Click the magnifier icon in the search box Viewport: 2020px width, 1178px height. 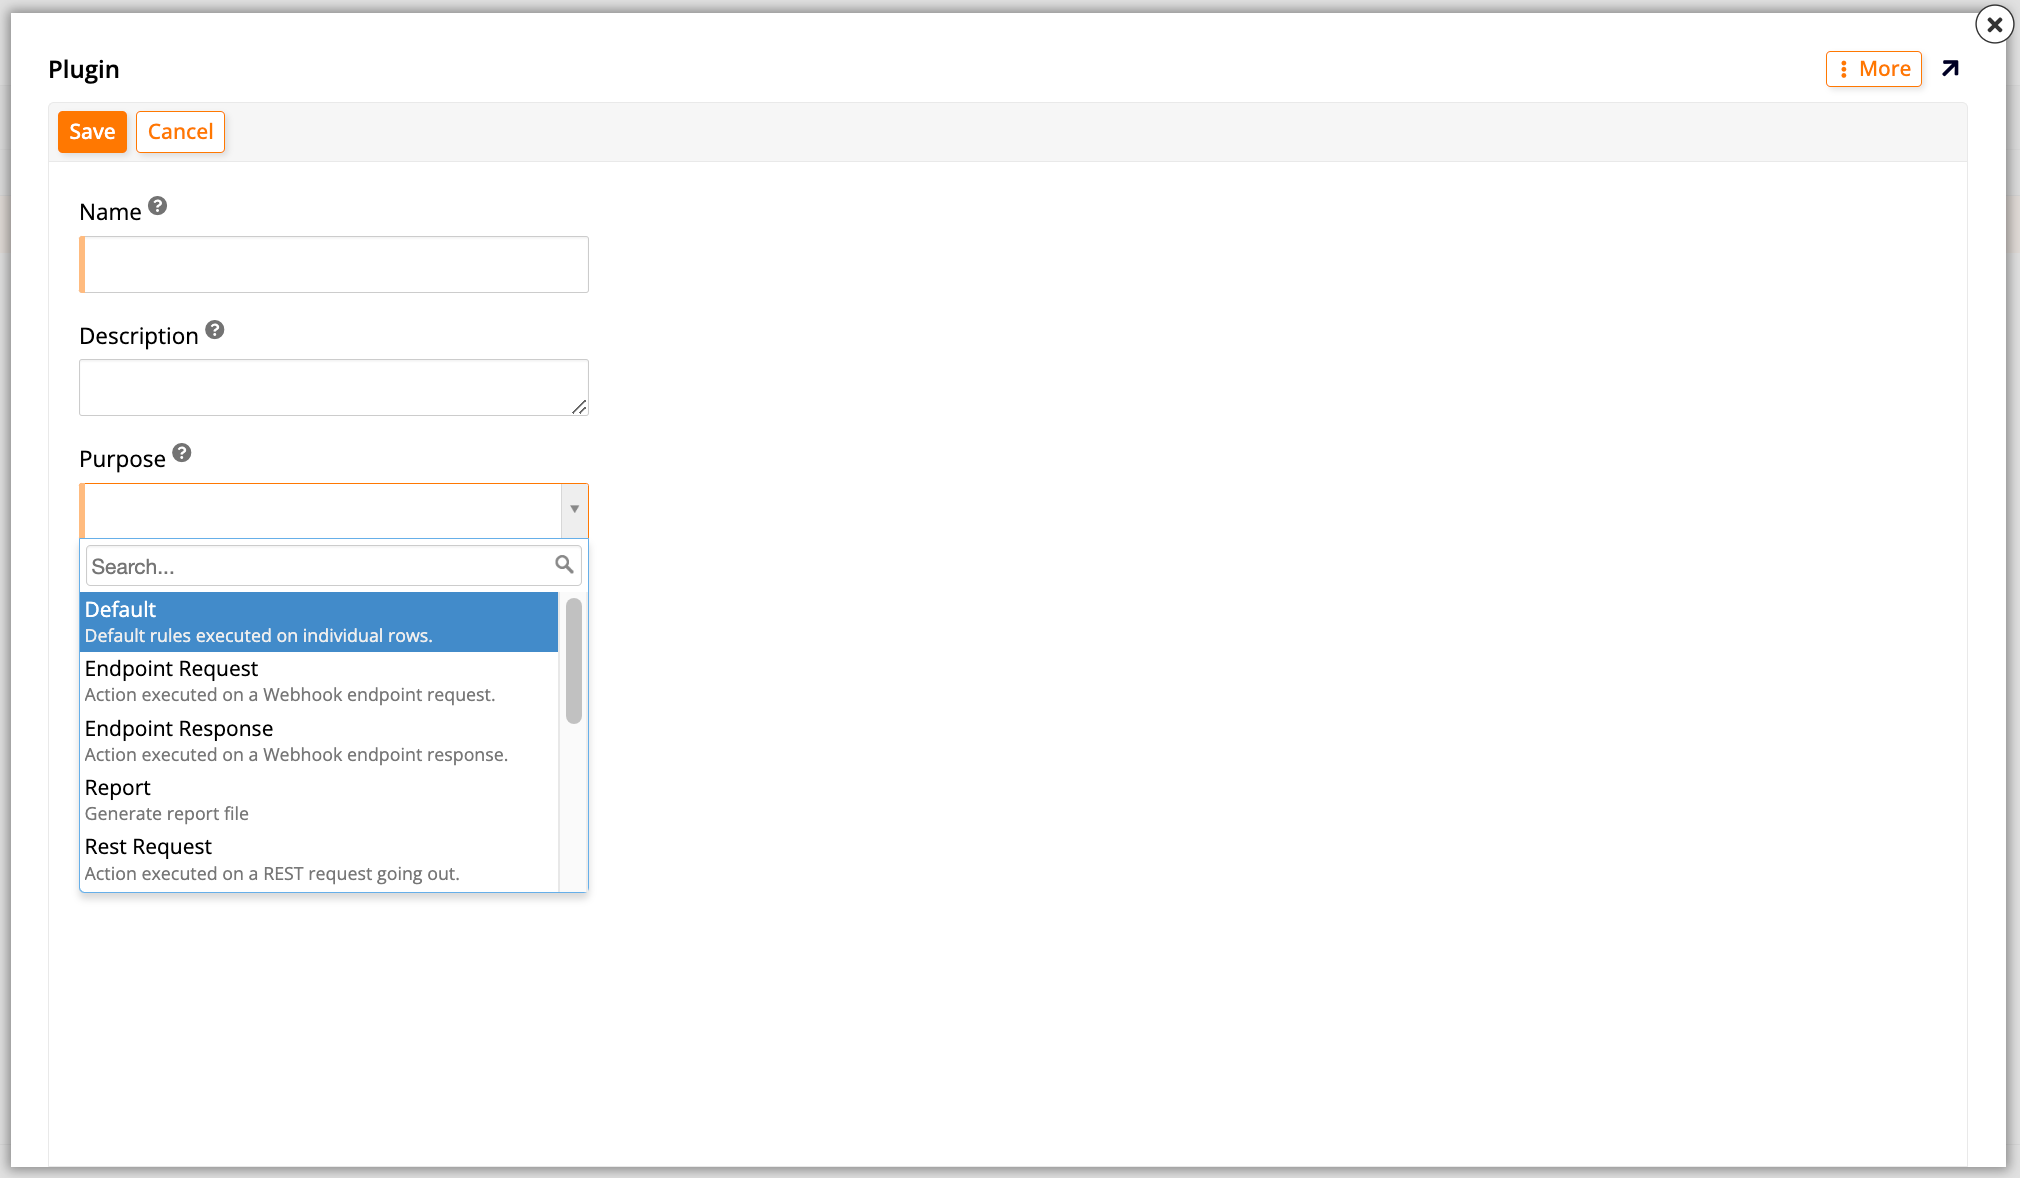564,565
